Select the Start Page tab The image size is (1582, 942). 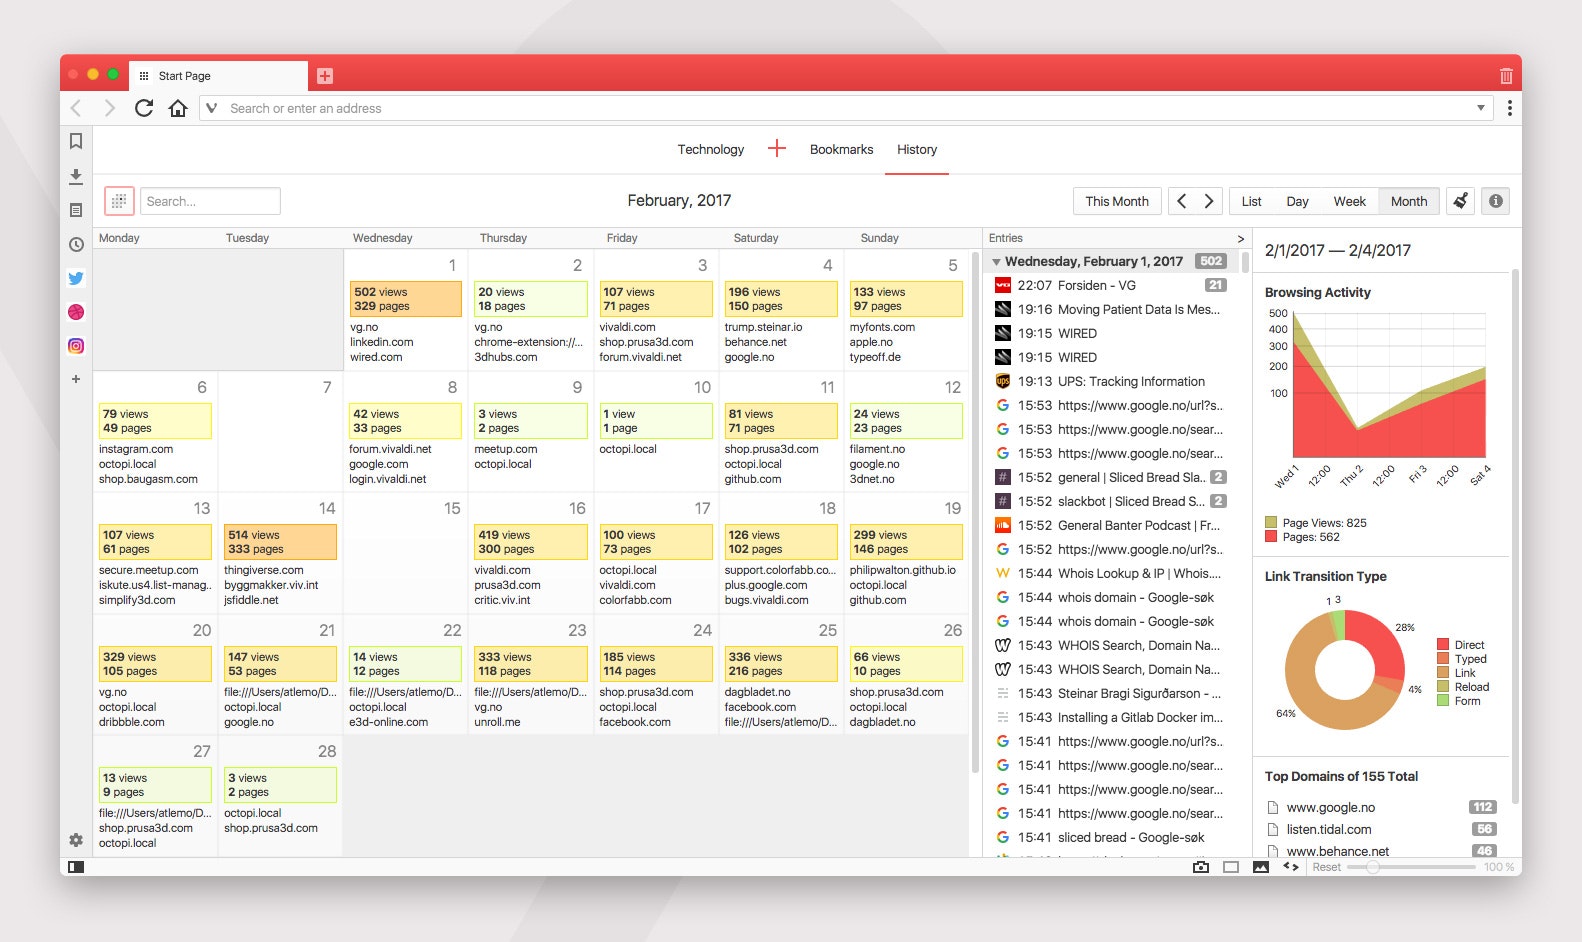220,76
